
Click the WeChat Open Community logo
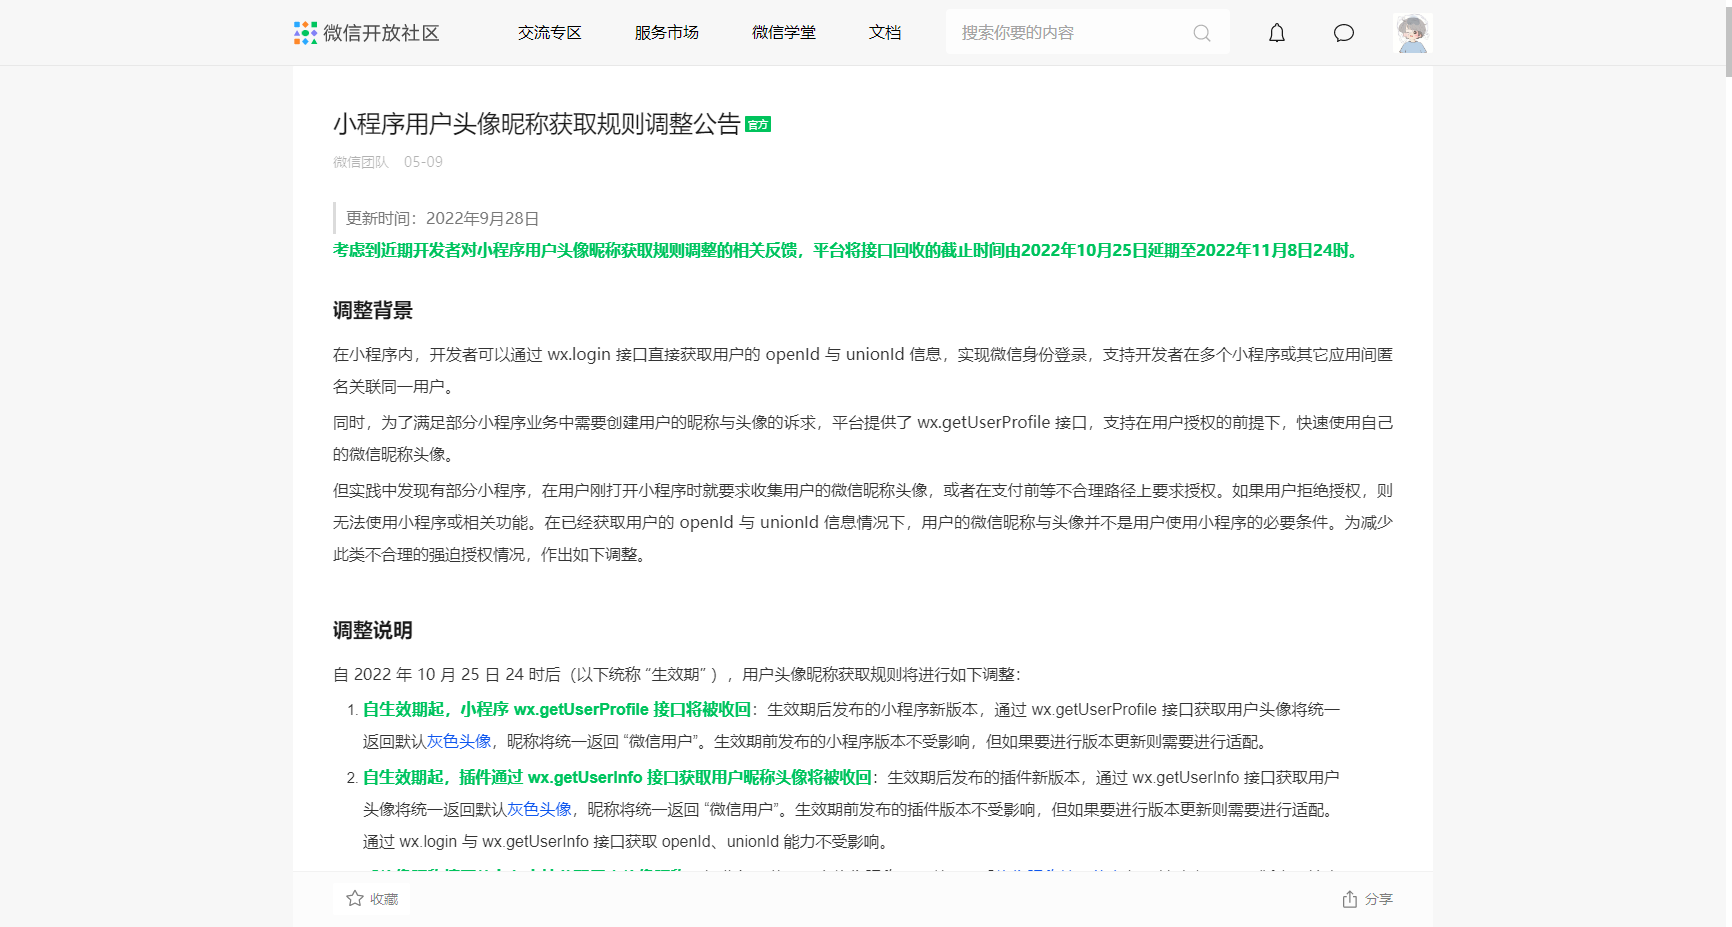[x=305, y=33]
